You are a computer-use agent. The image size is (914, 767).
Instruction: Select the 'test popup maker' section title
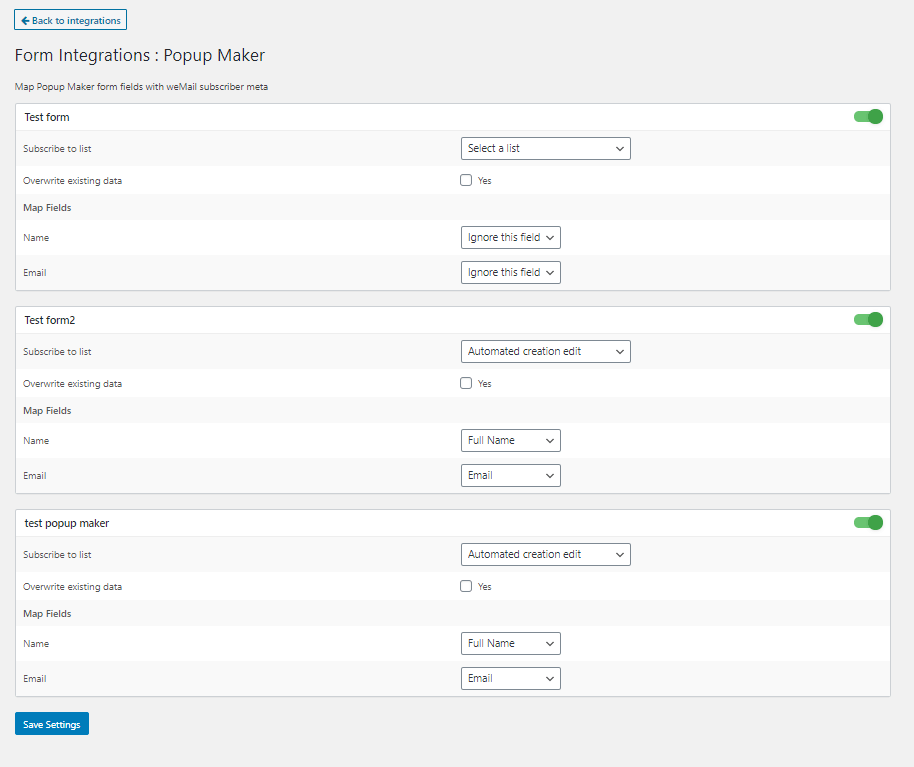[x=66, y=523]
